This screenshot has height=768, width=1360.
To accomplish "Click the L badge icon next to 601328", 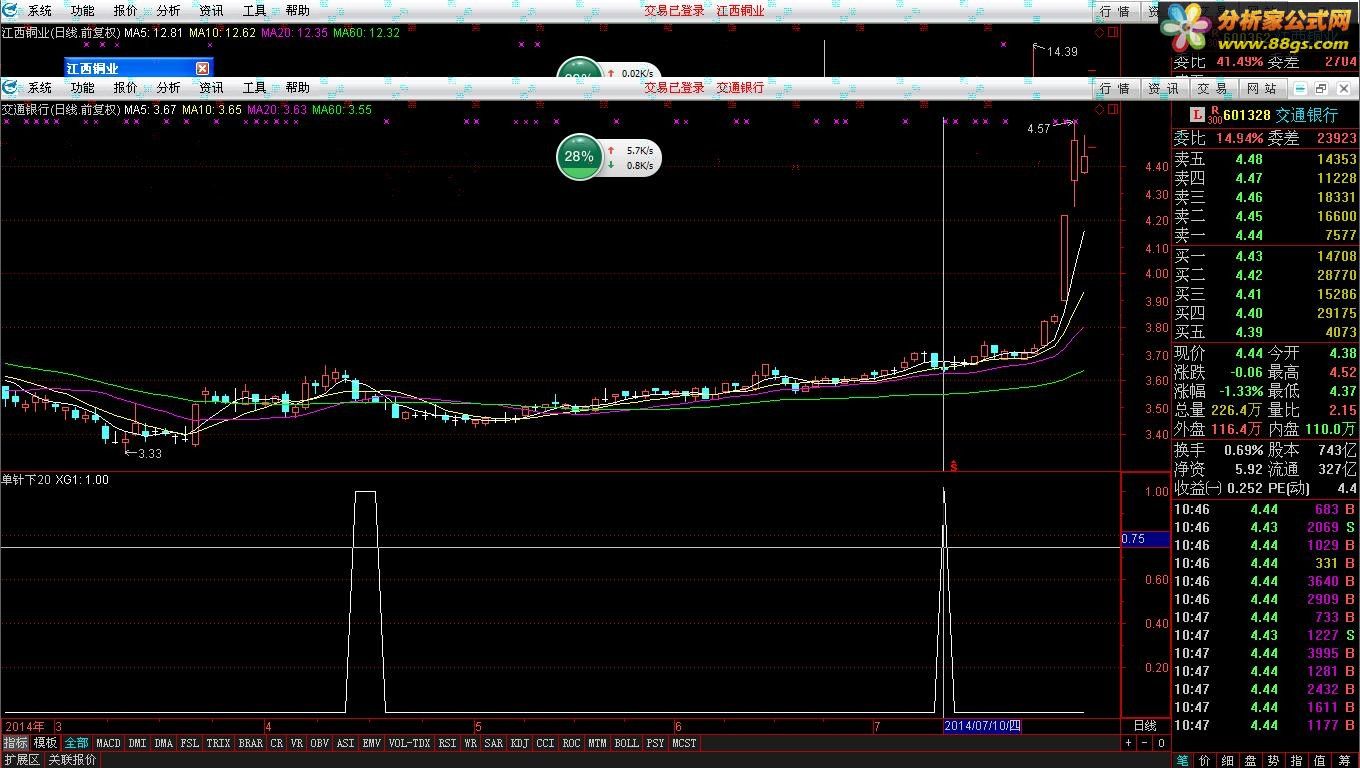I will pyautogui.click(x=1197, y=115).
